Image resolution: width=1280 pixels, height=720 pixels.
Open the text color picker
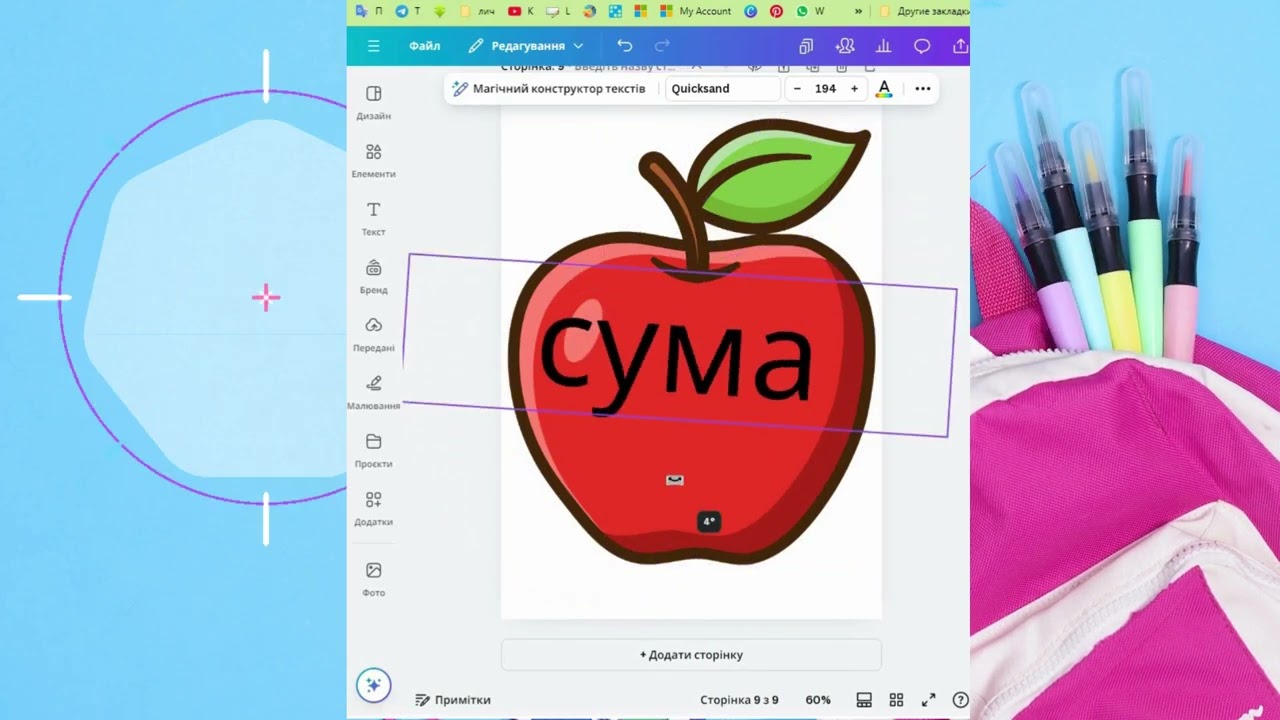884,89
